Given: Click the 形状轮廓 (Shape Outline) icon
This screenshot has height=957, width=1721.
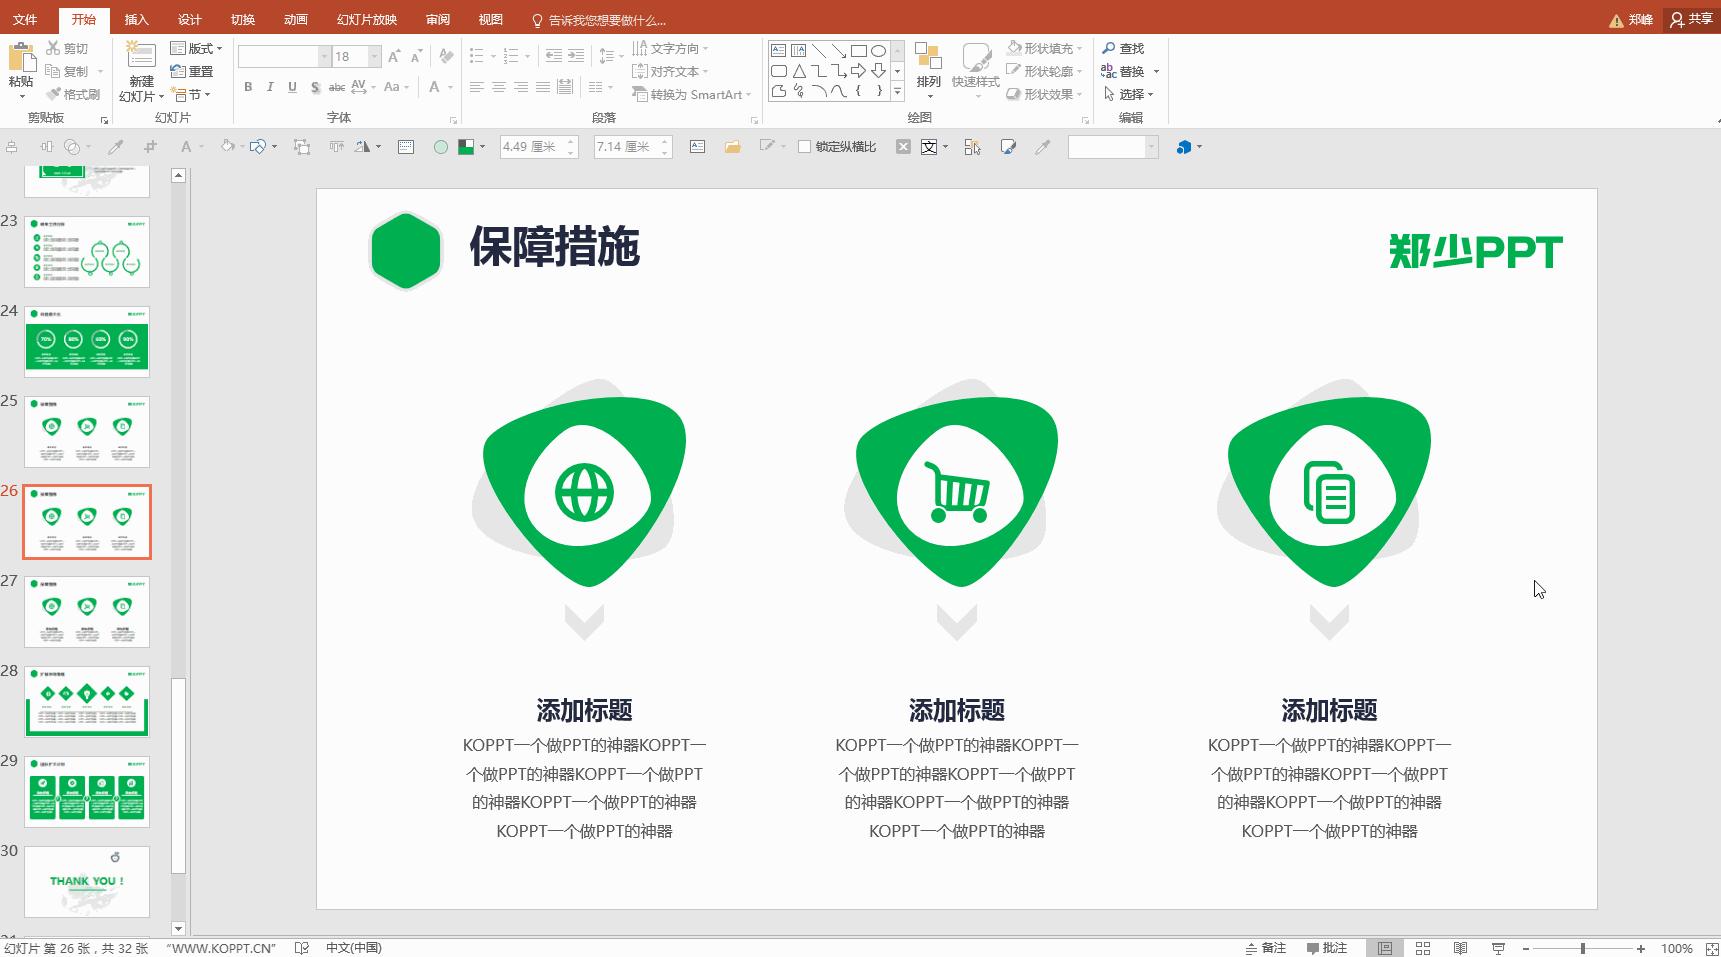Looking at the screenshot, I should (x=1014, y=71).
